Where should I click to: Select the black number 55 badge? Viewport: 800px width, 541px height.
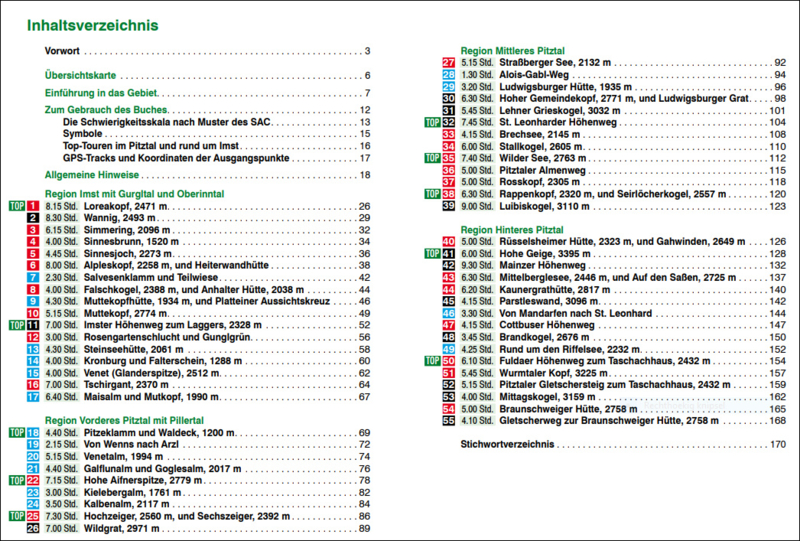[448, 421]
